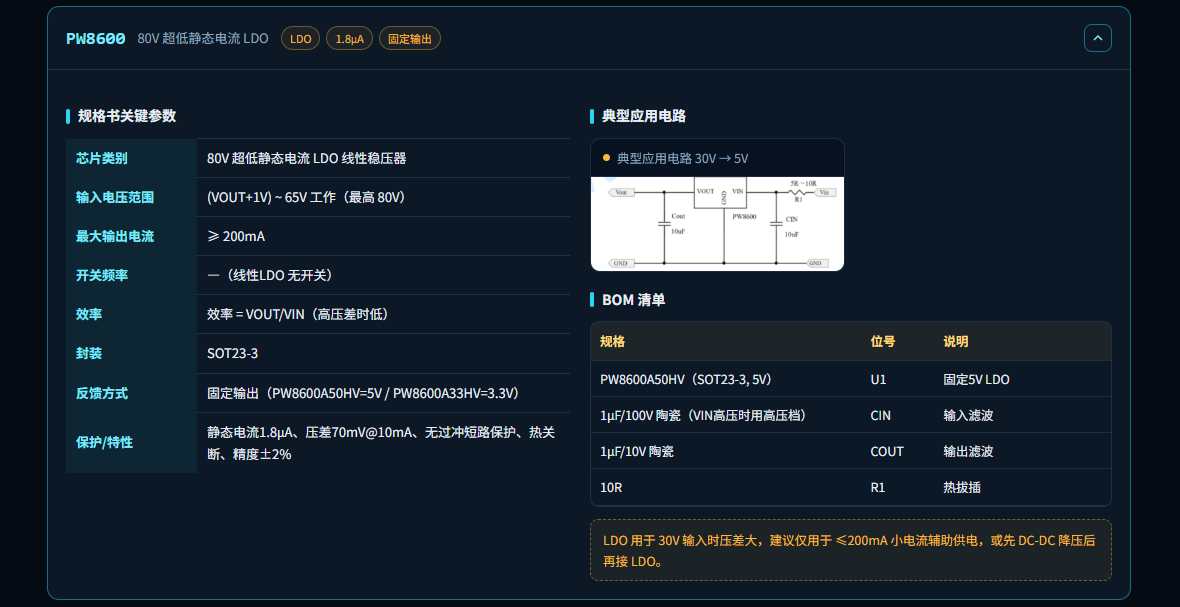Click the SOT23-3 package value
1180x607 pixels.
pos(233,354)
